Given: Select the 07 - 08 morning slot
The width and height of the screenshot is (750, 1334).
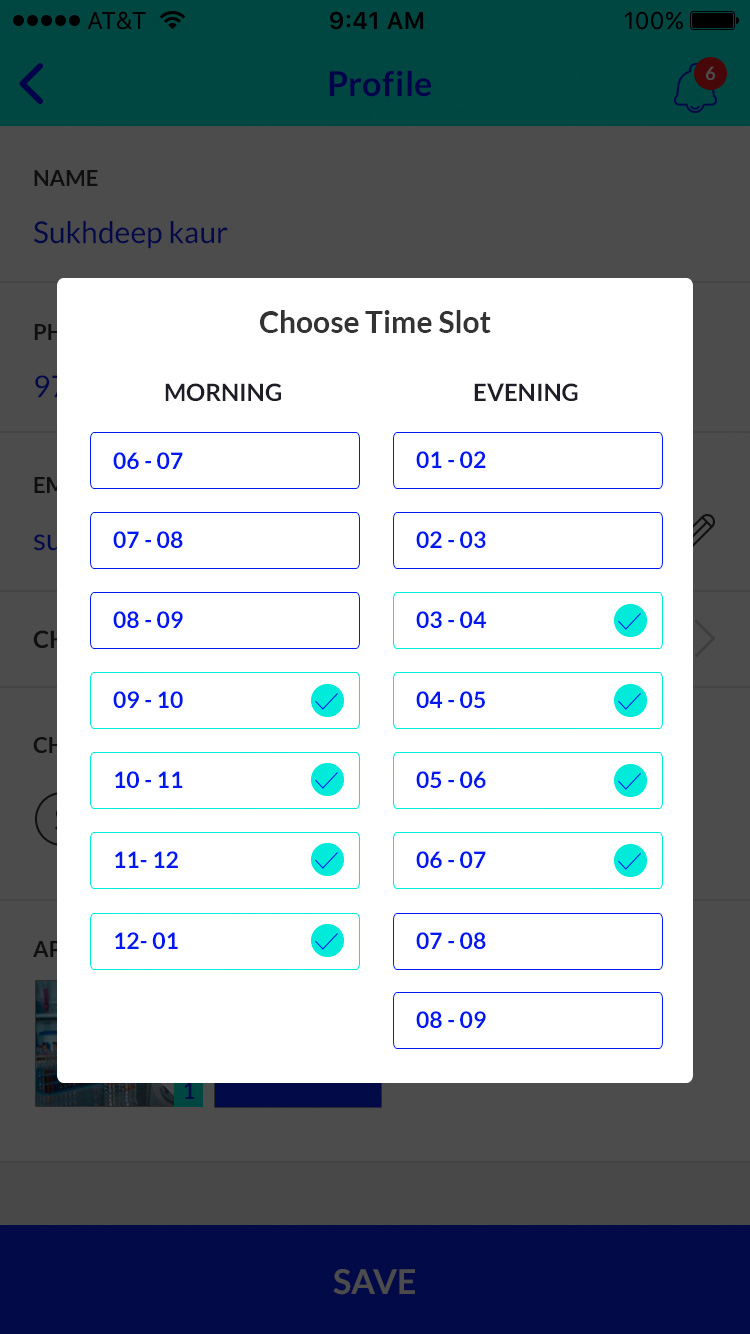Looking at the screenshot, I should (x=224, y=540).
